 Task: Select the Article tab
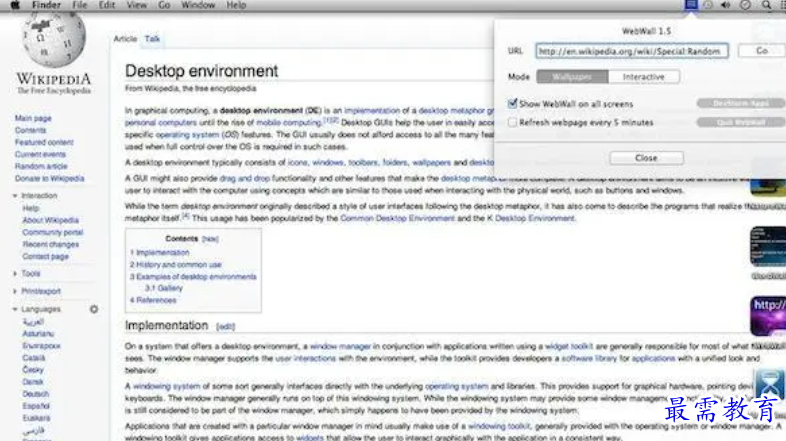(x=125, y=39)
